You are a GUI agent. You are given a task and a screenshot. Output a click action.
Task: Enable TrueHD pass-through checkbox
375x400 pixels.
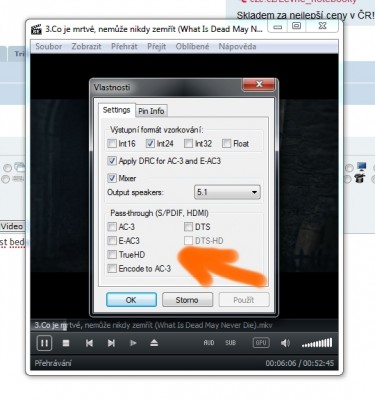(112, 255)
